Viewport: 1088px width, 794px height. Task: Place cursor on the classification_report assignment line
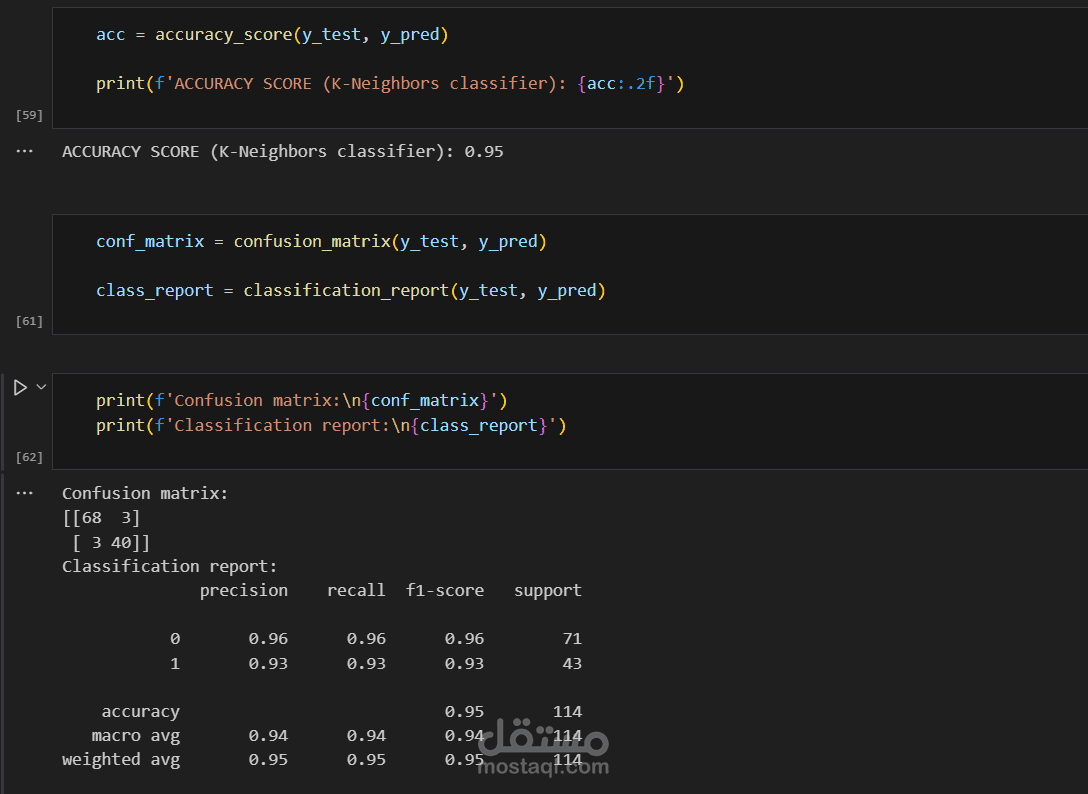[x=350, y=290]
